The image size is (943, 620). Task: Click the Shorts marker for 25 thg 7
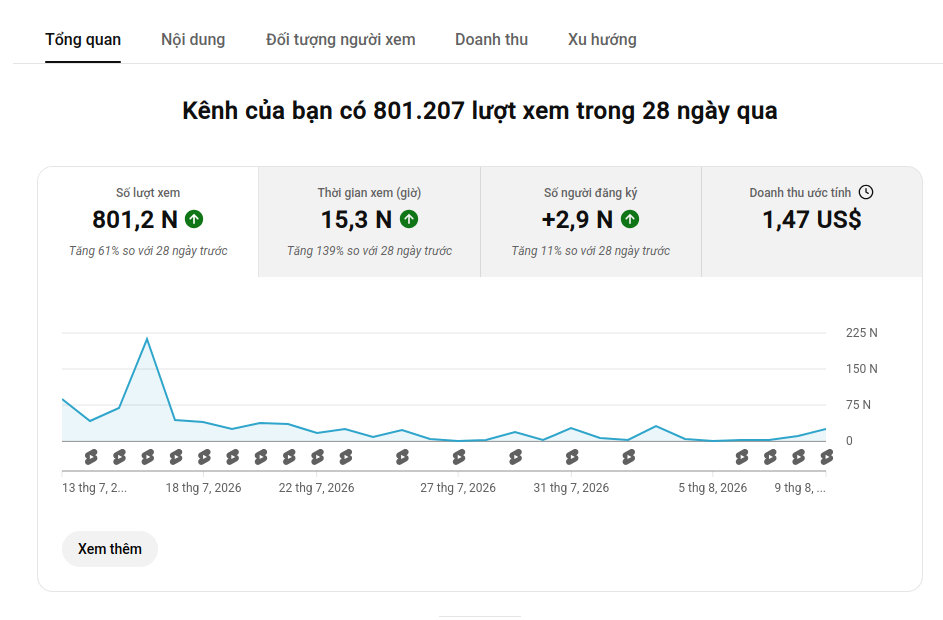(402, 458)
